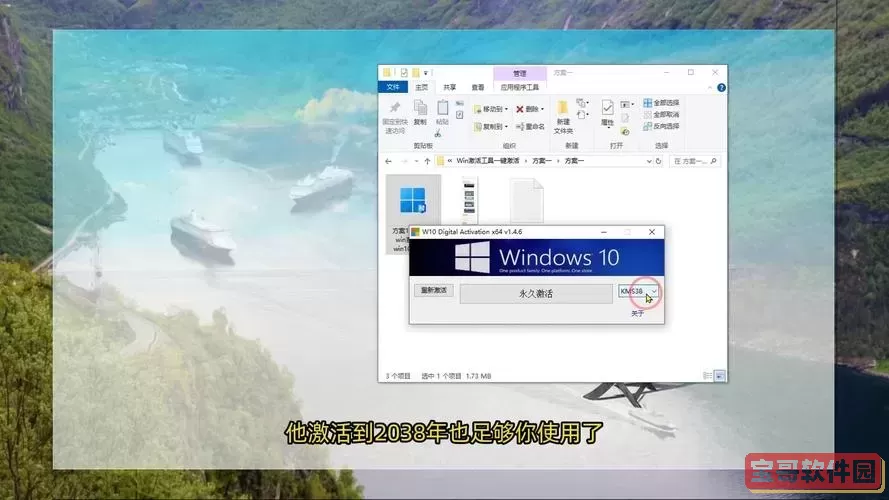Click quick access toolbar New folder icon

416,73
